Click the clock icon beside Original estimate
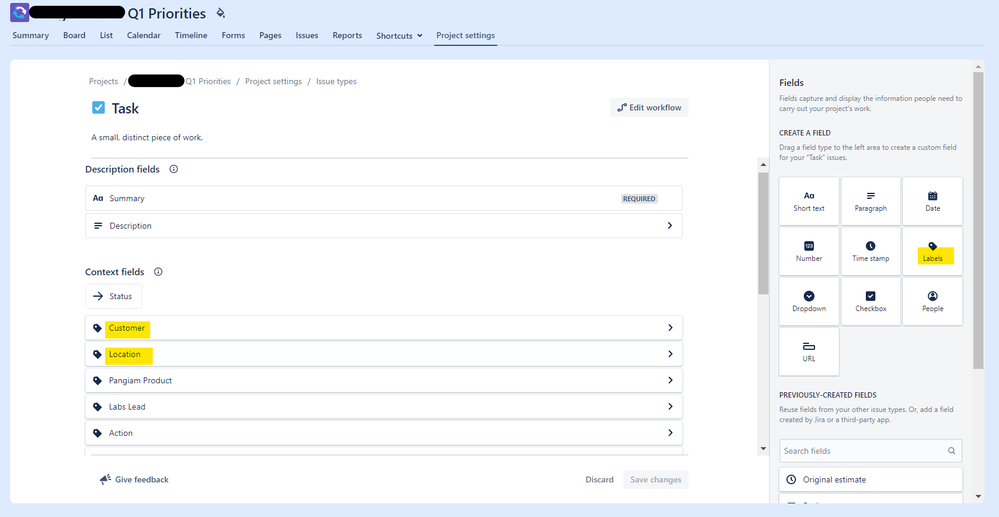The height and width of the screenshot is (517, 999). pyautogui.click(x=791, y=479)
